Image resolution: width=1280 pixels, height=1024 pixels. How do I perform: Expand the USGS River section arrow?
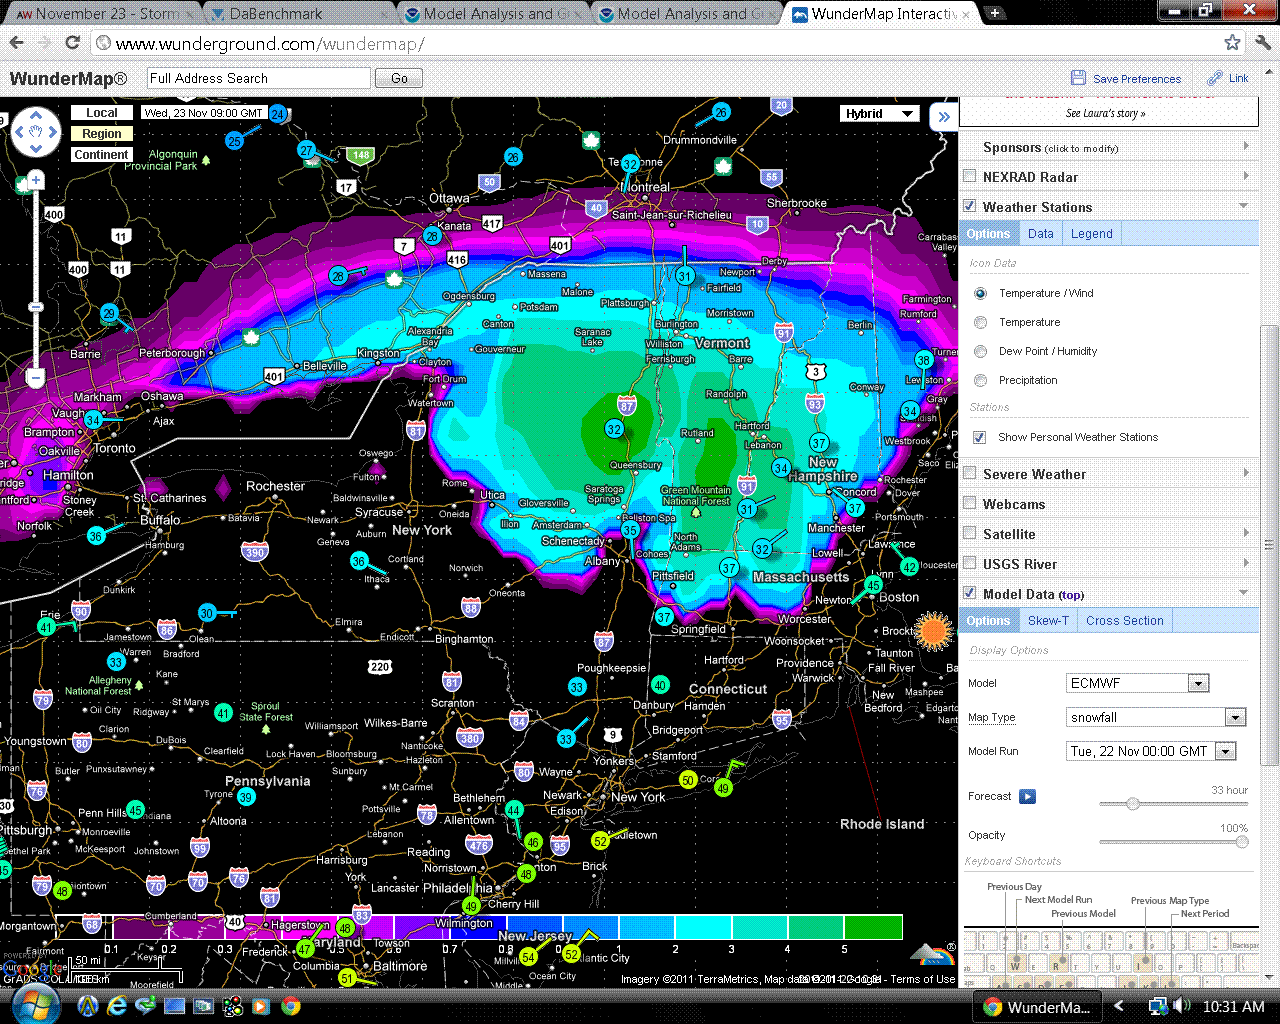(x=1245, y=563)
